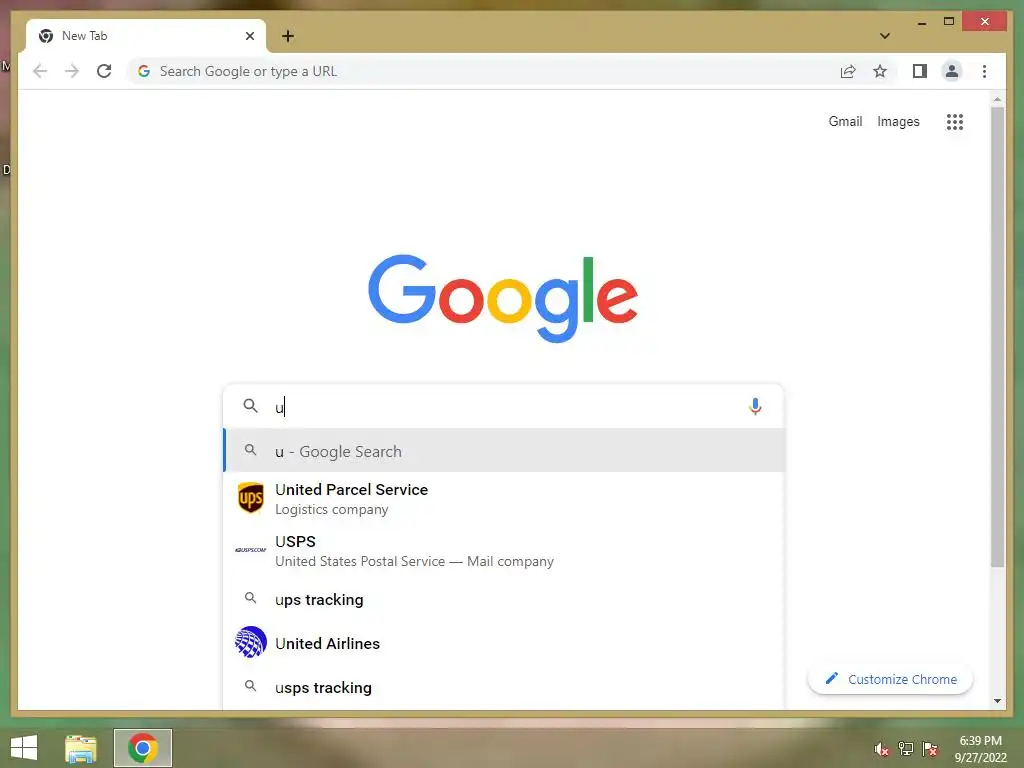
Task: Start voice search with the microphone
Action: (x=755, y=406)
